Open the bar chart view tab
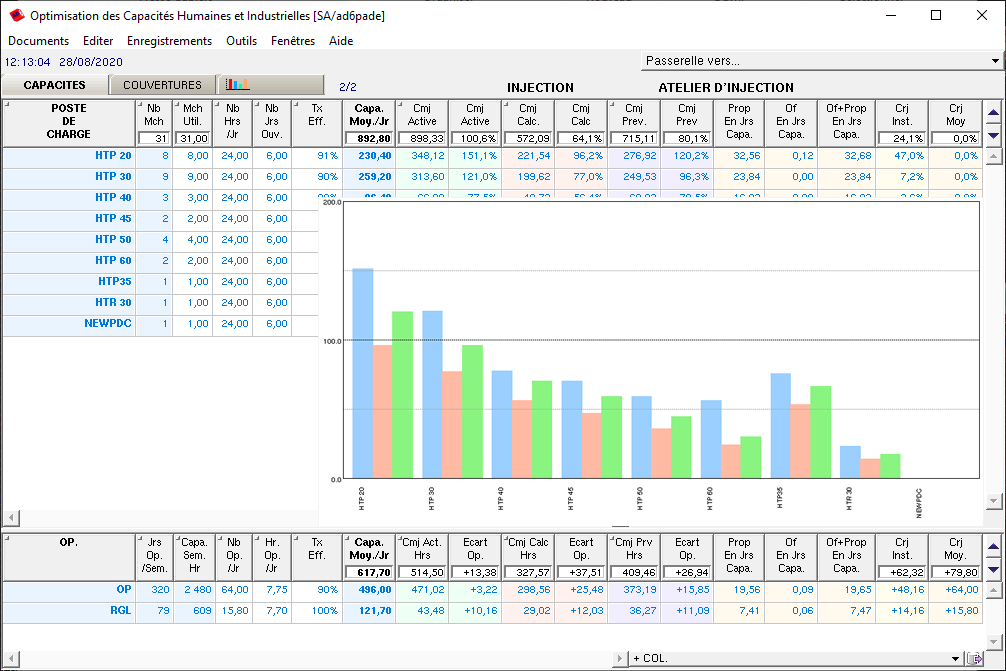This screenshot has height=671, width=1006. click(x=273, y=85)
